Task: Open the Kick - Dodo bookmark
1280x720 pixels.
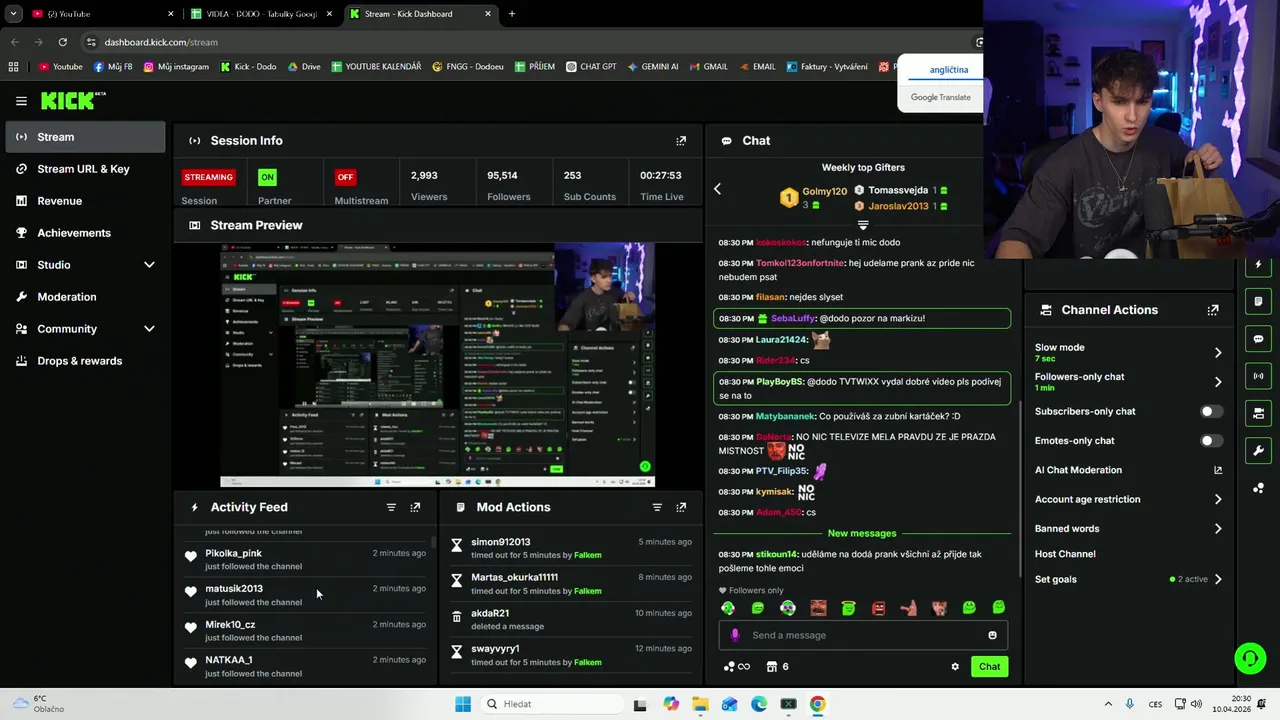Action: [247, 67]
